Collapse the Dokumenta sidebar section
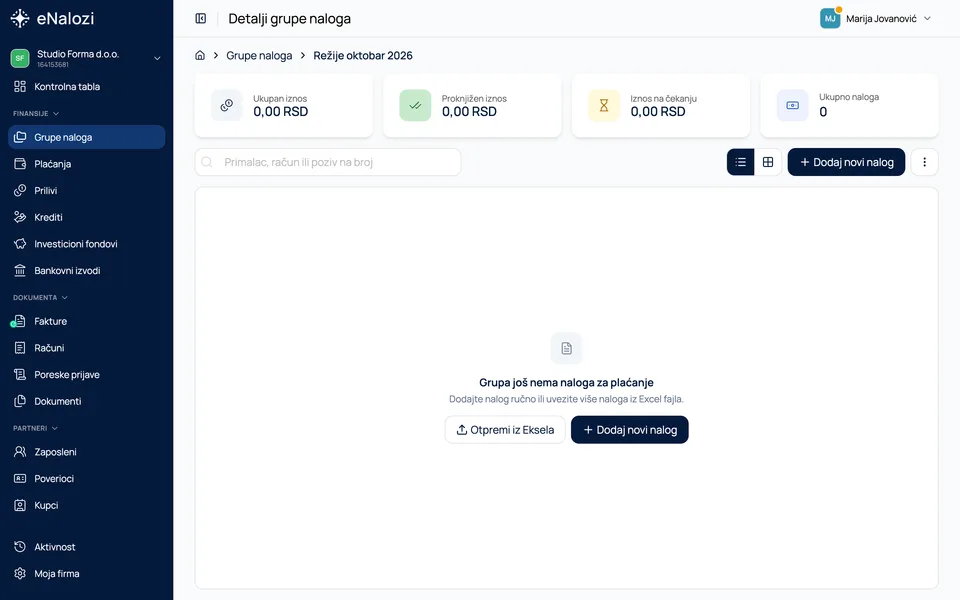960x600 pixels. click(40, 298)
